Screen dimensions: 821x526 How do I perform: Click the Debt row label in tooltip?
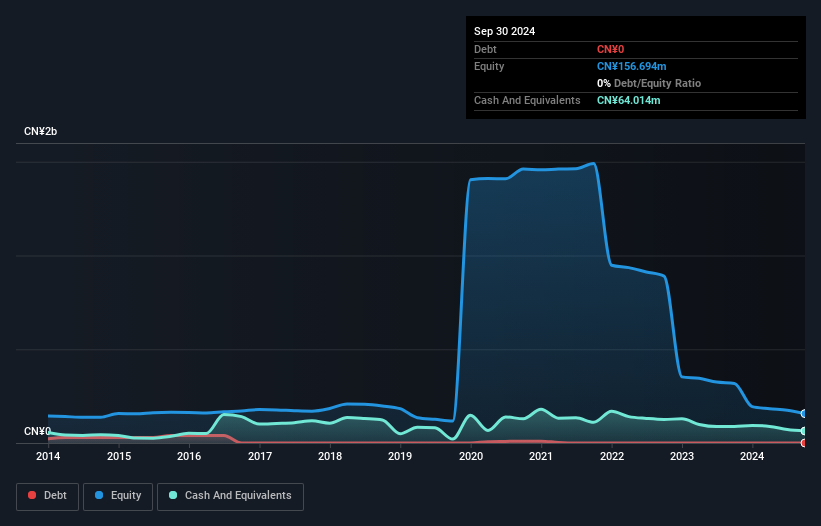click(x=485, y=49)
